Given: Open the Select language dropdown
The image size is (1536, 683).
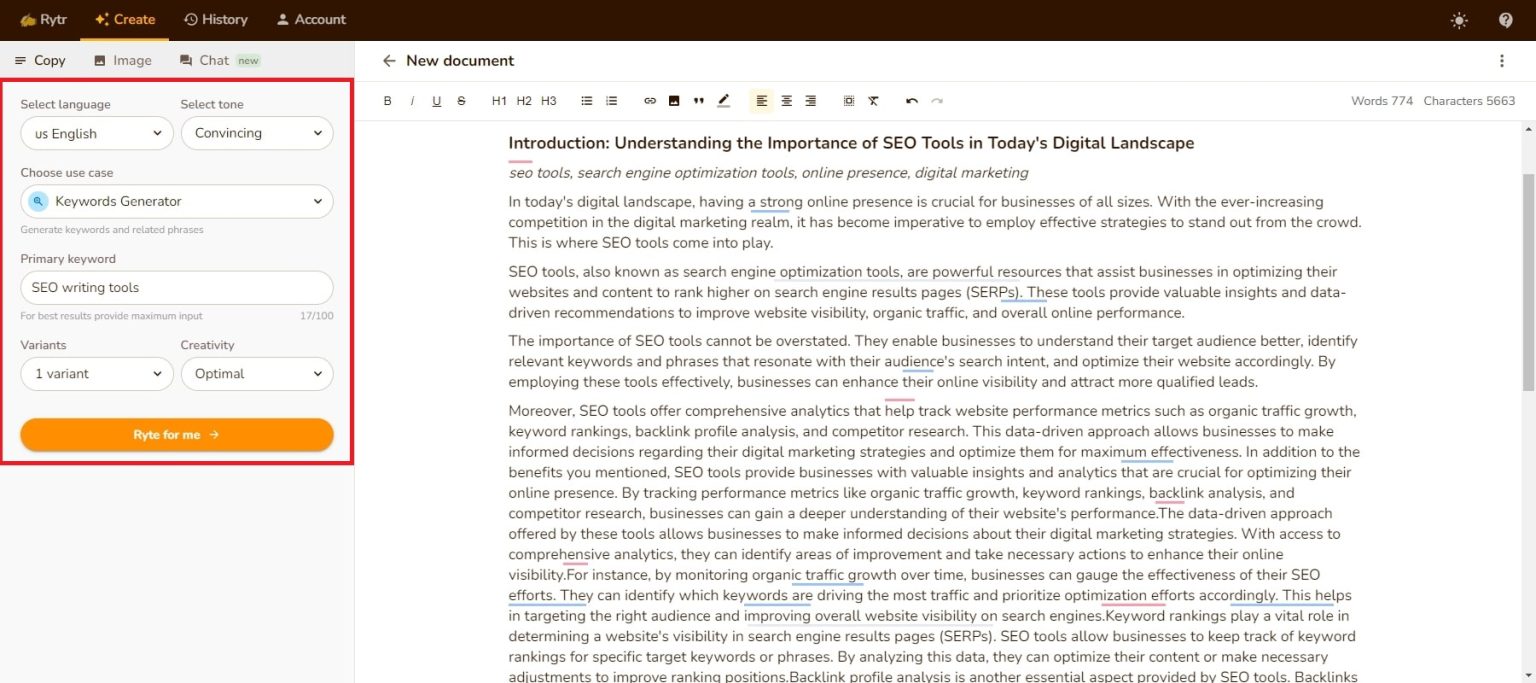Looking at the screenshot, I should 97,133.
